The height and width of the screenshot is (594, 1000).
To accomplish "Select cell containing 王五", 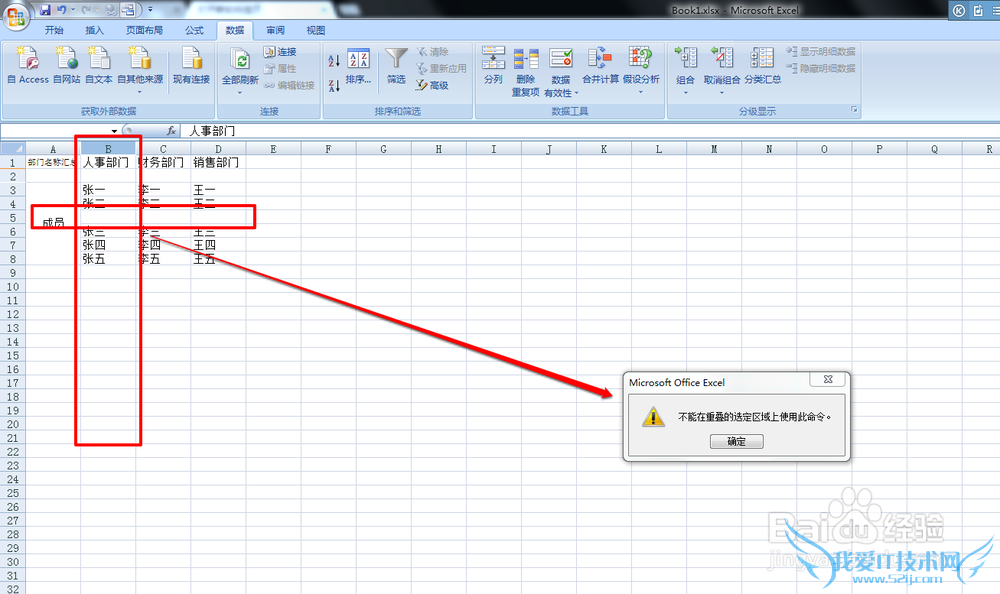I will tap(218, 259).
